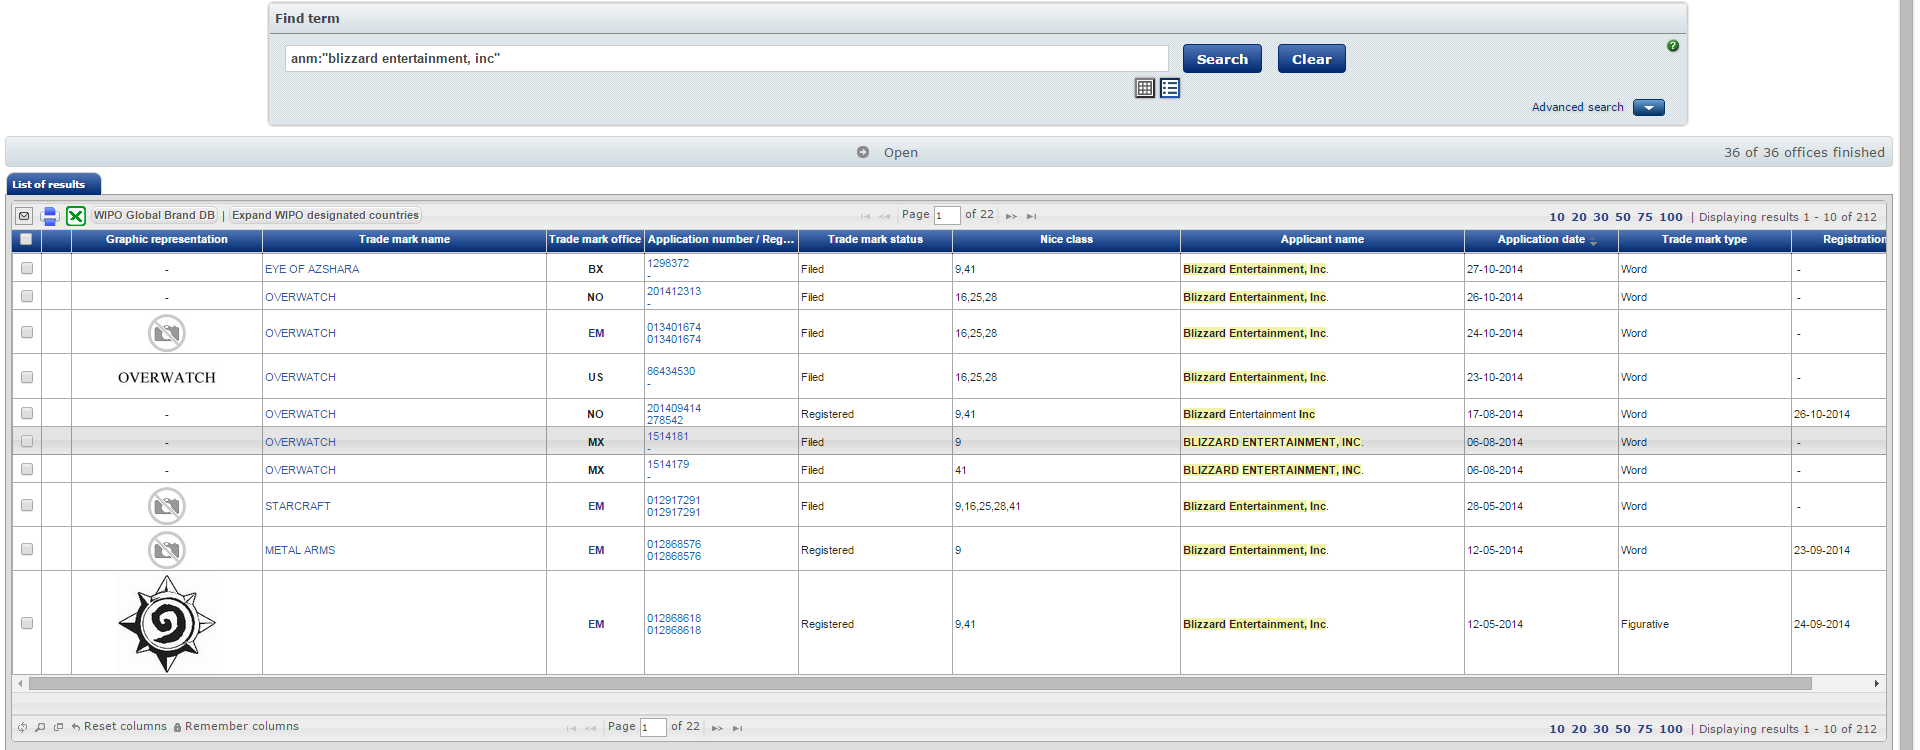This screenshot has width=1920, height=750.
Task: Sort by Application number column header
Action: tap(721, 240)
